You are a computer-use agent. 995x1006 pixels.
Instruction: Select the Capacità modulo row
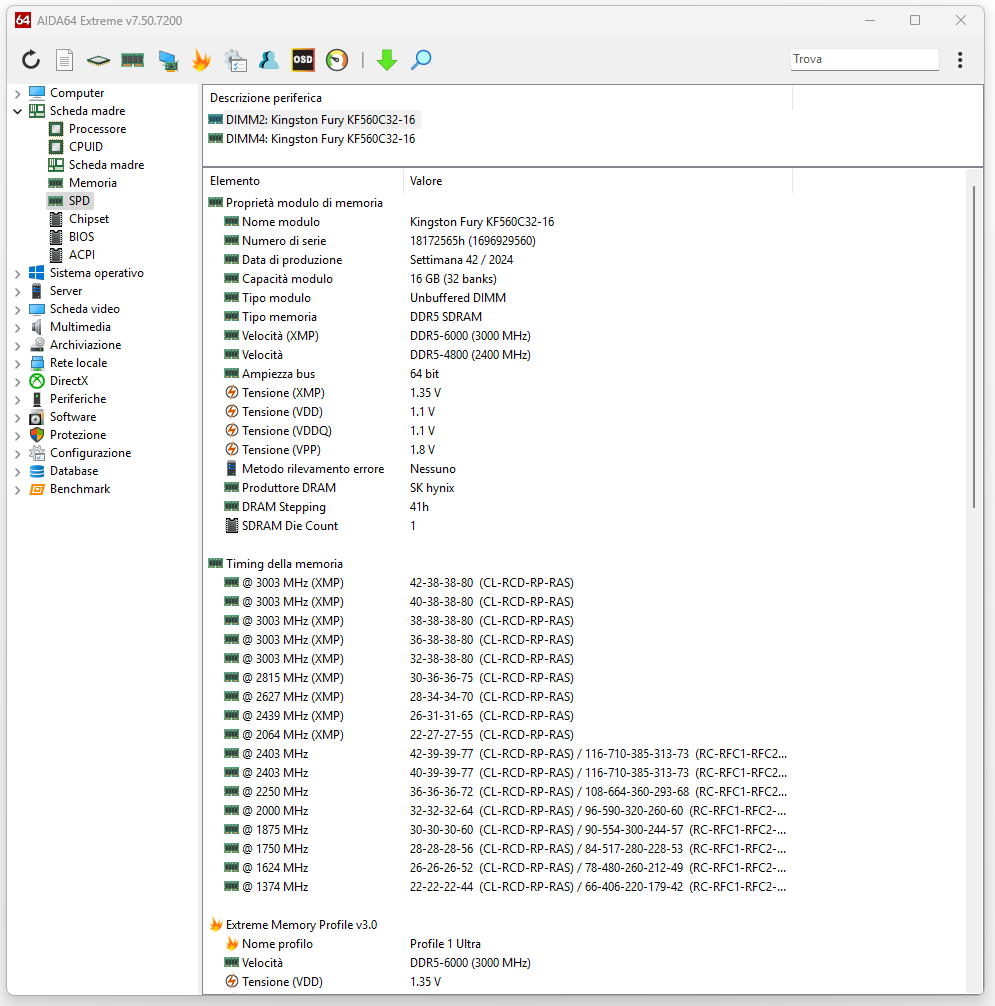coord(498,278)
